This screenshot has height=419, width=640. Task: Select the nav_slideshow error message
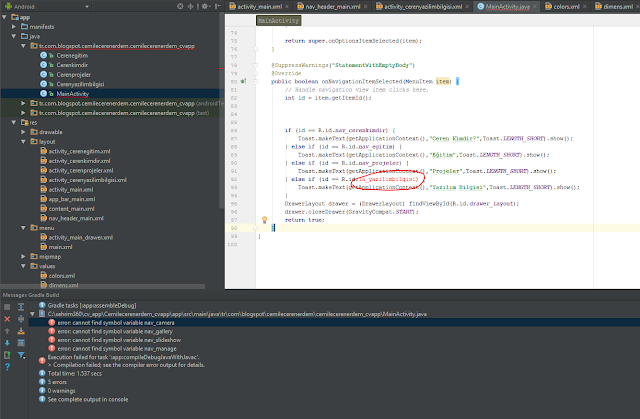(119, 340)
